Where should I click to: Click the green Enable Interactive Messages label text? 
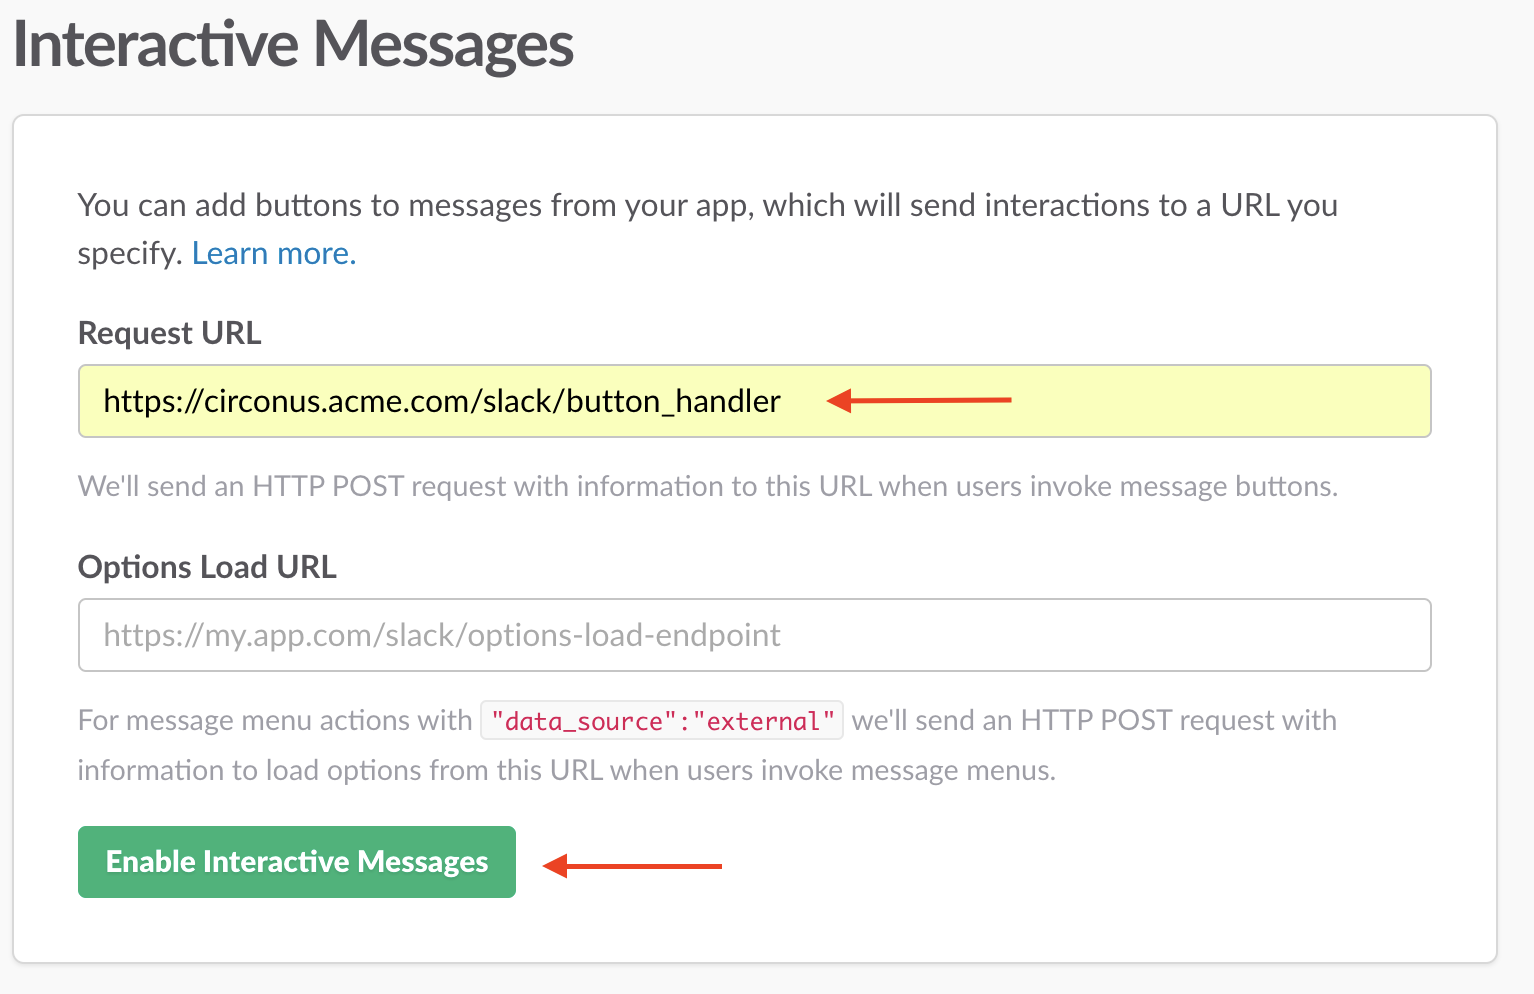(x=296, y=861)
